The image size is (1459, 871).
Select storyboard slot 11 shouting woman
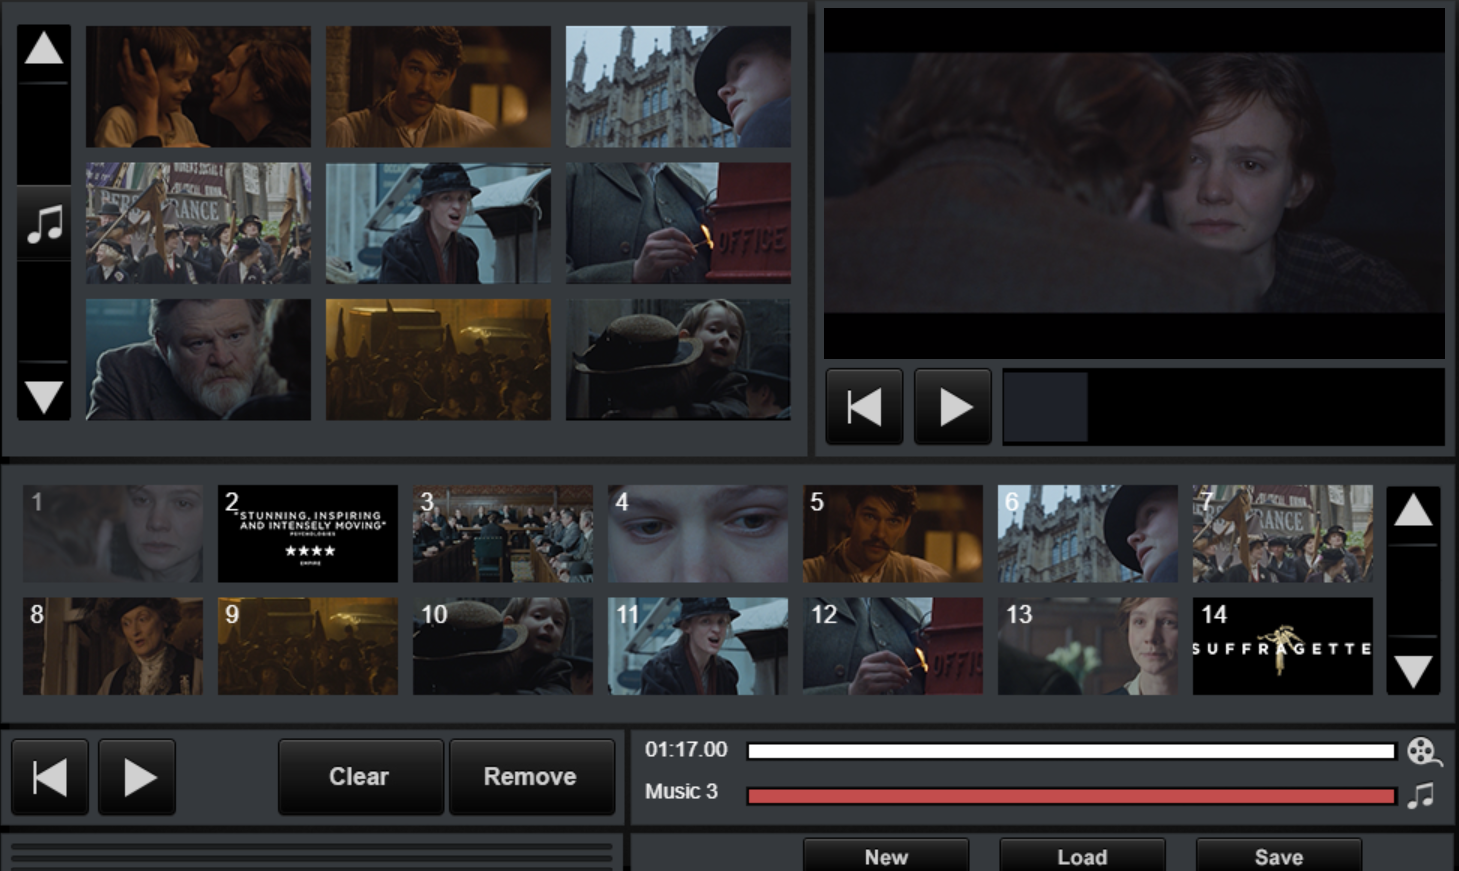point(698,646)
